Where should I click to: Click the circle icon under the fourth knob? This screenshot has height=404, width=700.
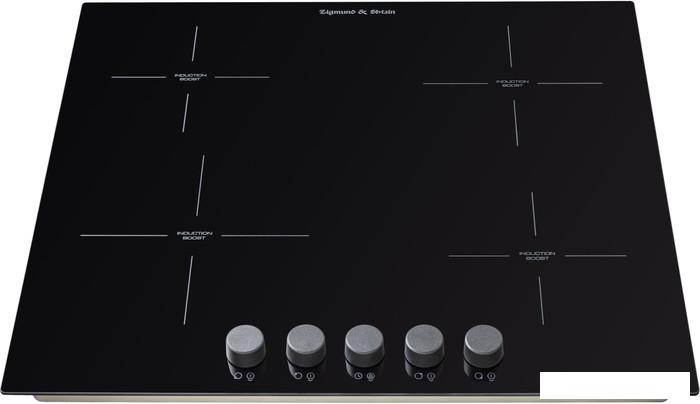[417, 378]
